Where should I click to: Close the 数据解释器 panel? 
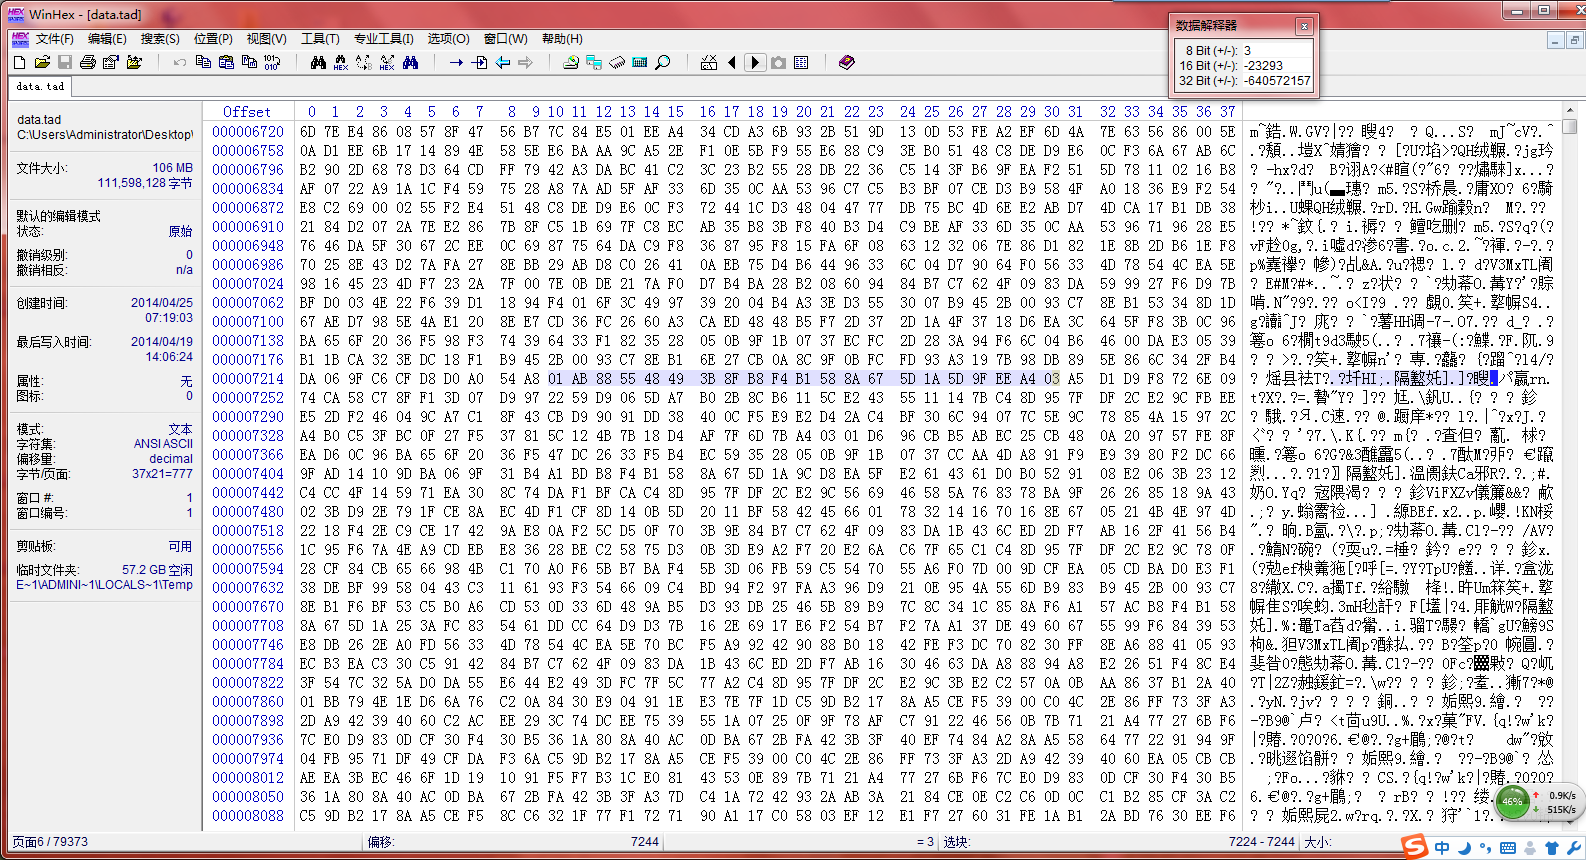pyautogui.click(x=1304, y=26)
